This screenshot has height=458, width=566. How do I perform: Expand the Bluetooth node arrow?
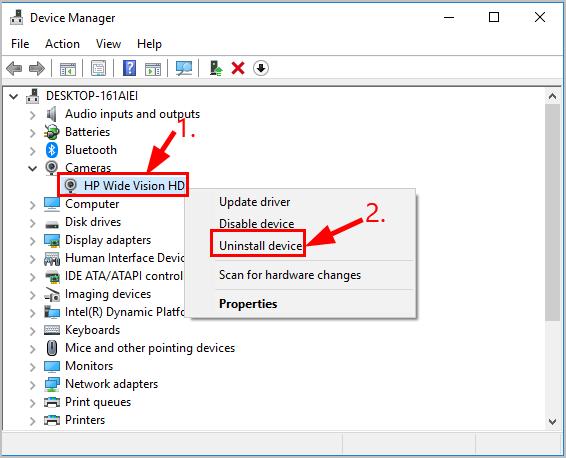pyautogui.click(x=32, y=151)
